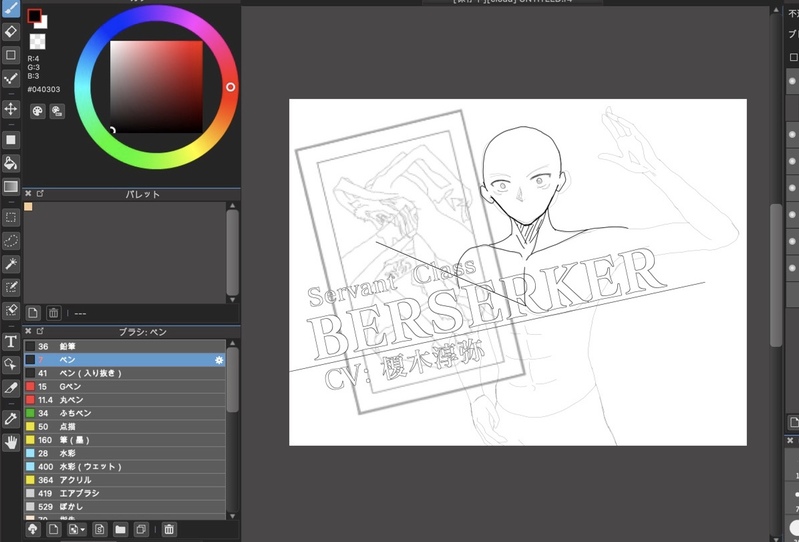Select the connected-dots shape brush tool
The image size is (799, 542).
coord(11,78)
